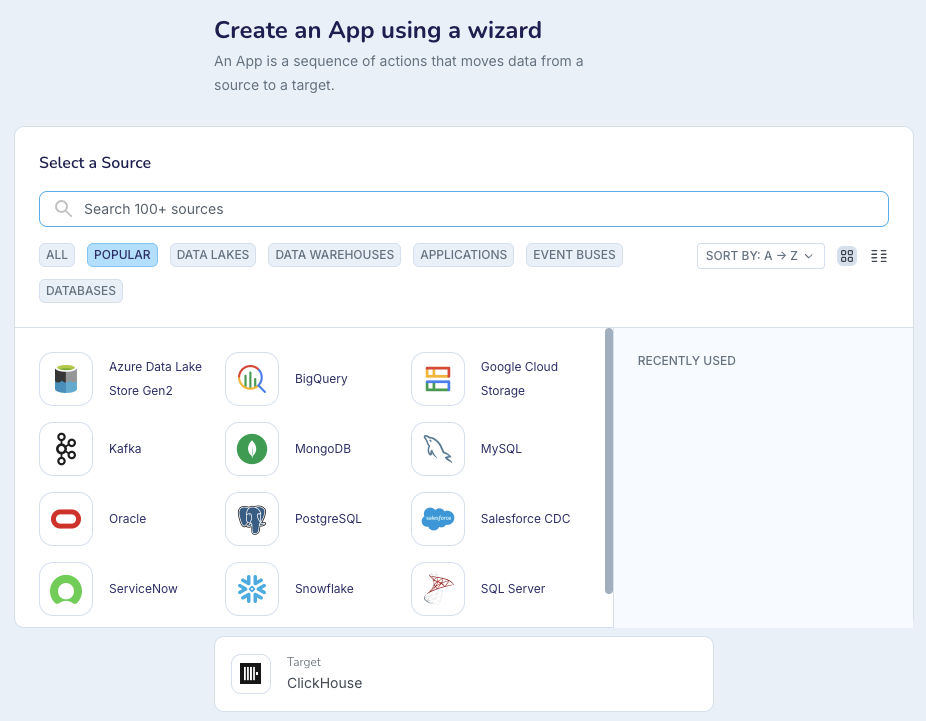Select the Azure Data Lake Store Gen2 icon
This screenshot has width=926, height=721.
click(66, 379)
